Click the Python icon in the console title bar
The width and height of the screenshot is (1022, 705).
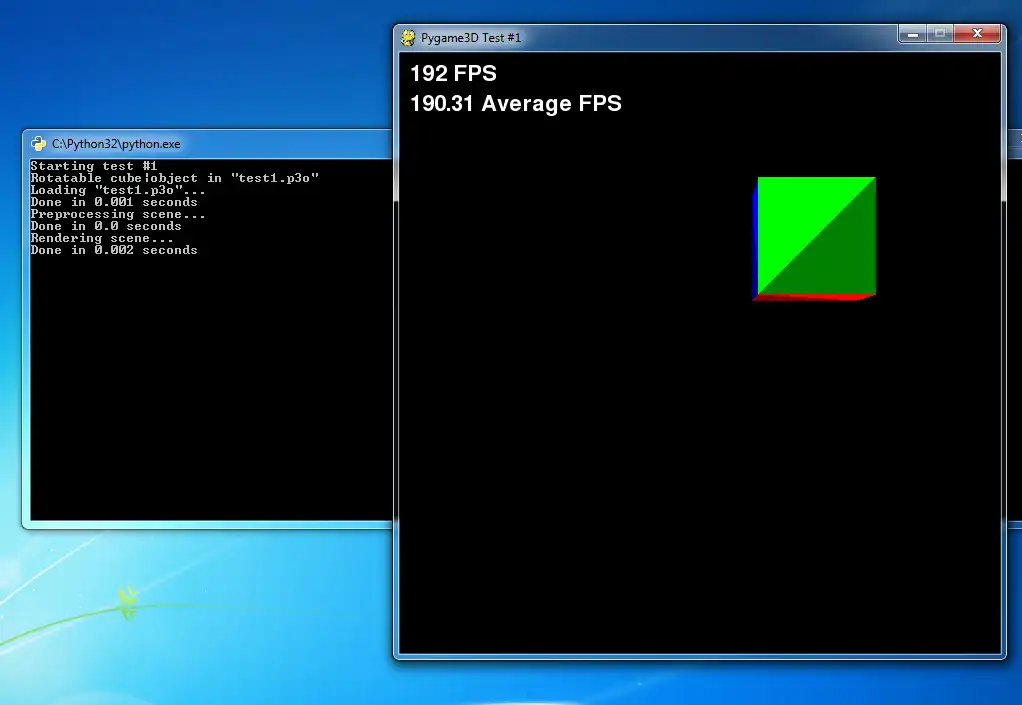pyautogui.click(x=38, y=143)
